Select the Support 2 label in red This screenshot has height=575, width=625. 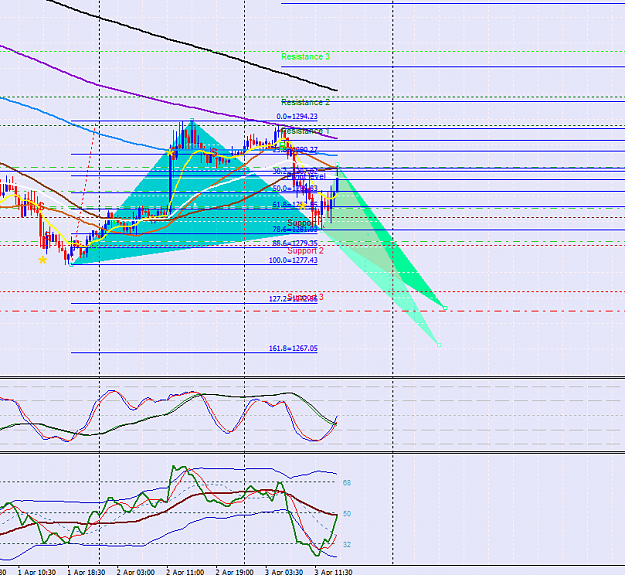[305, 251]
